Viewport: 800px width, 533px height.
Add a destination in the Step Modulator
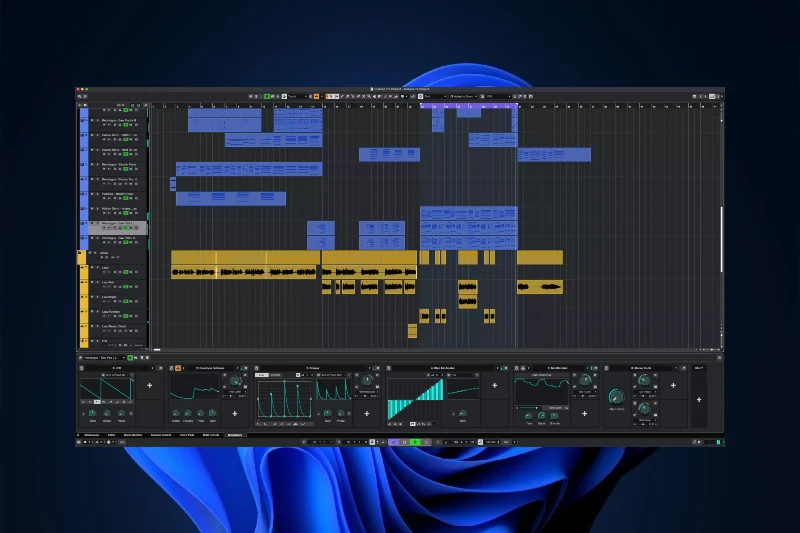click(x=494, y=386)
